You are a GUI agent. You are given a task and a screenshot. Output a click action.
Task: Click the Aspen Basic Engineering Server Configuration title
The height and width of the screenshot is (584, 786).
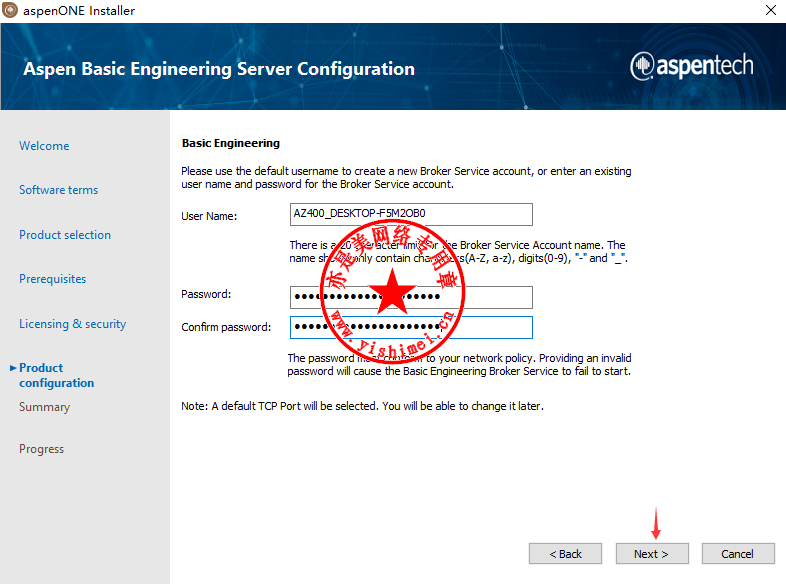click(x=219, y=69)
